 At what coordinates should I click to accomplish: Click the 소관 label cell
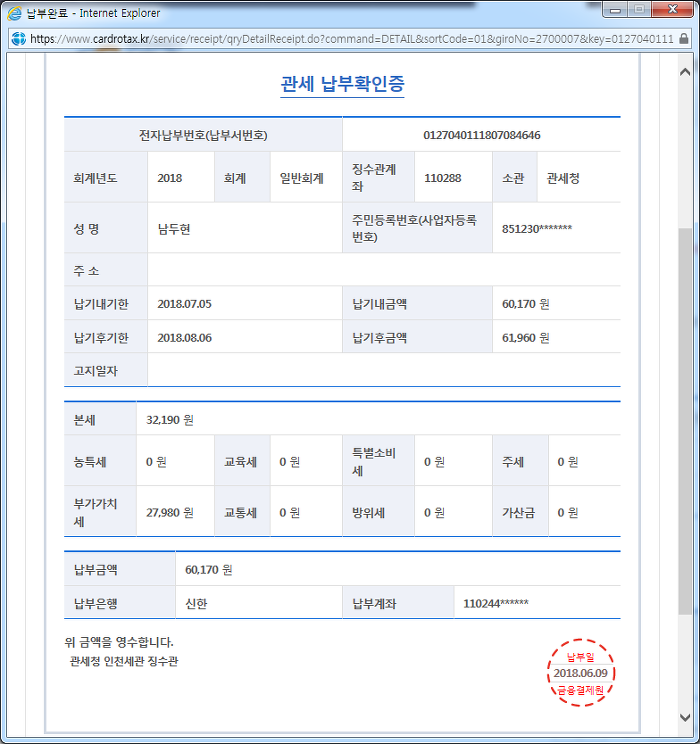coord(514,178)
